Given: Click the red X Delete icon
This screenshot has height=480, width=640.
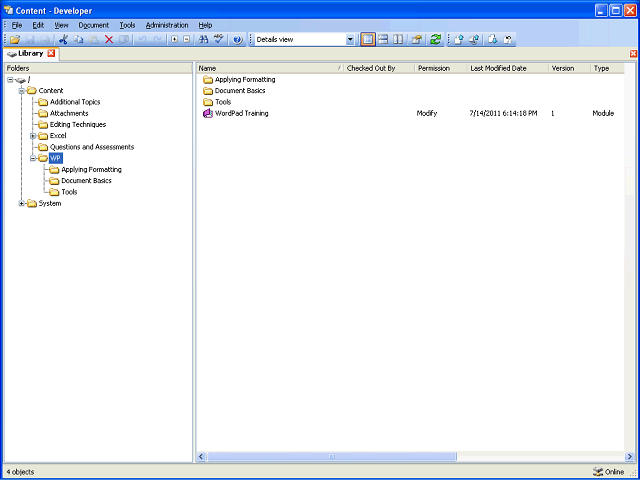Looking at the screenshot, I should (x=109, y=40).
